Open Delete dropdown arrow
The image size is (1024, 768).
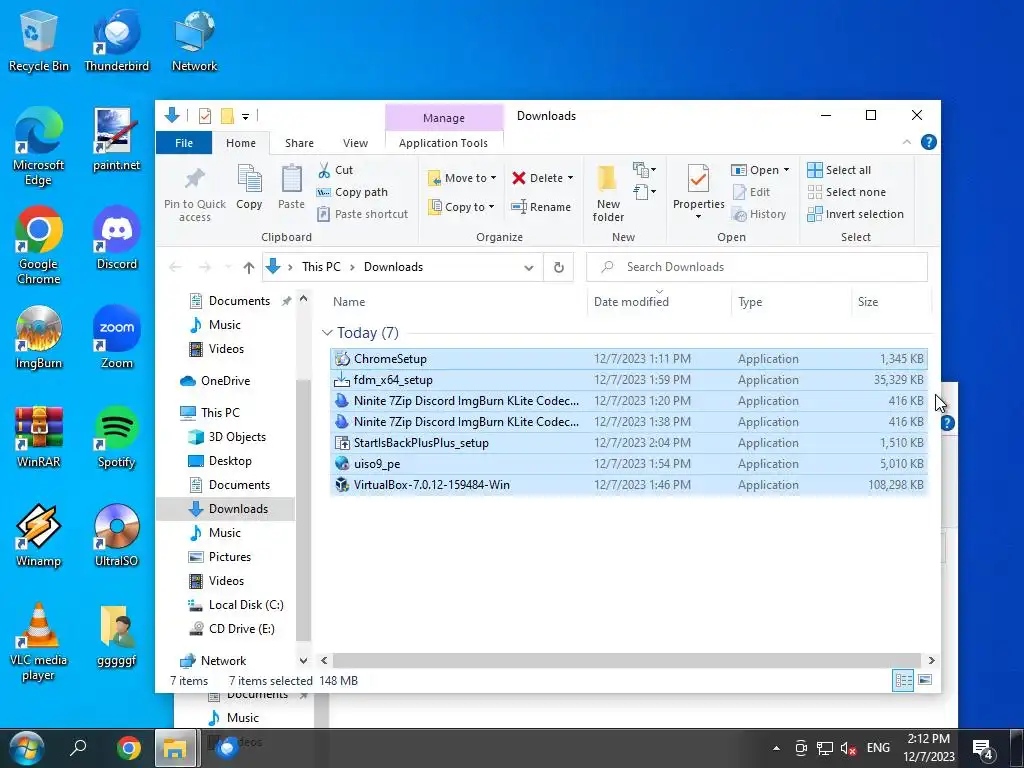click(x=570, y=178)
